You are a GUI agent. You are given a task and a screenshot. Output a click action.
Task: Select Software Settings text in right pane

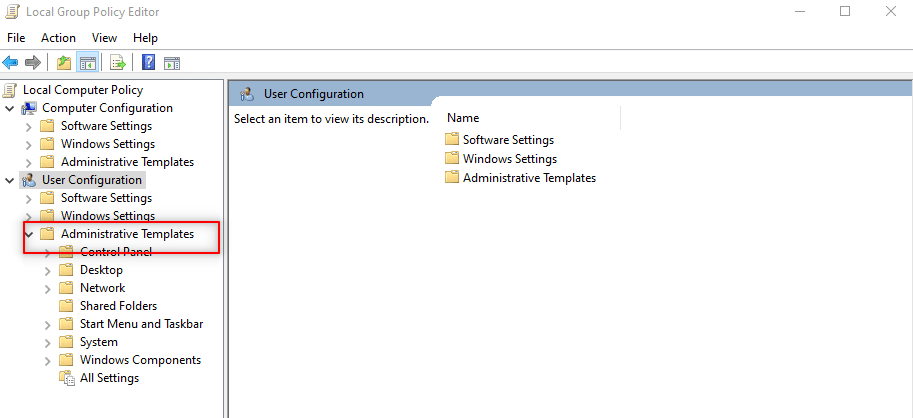[x=508, y=140]
